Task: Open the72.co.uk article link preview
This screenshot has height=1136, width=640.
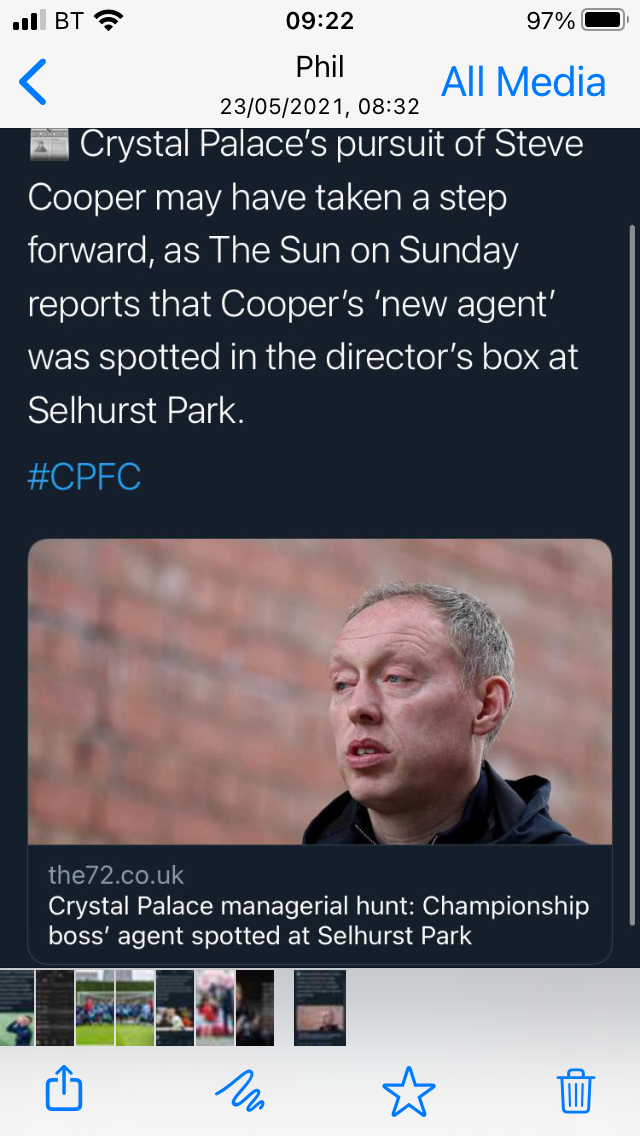Action: [x=319, y=906]
